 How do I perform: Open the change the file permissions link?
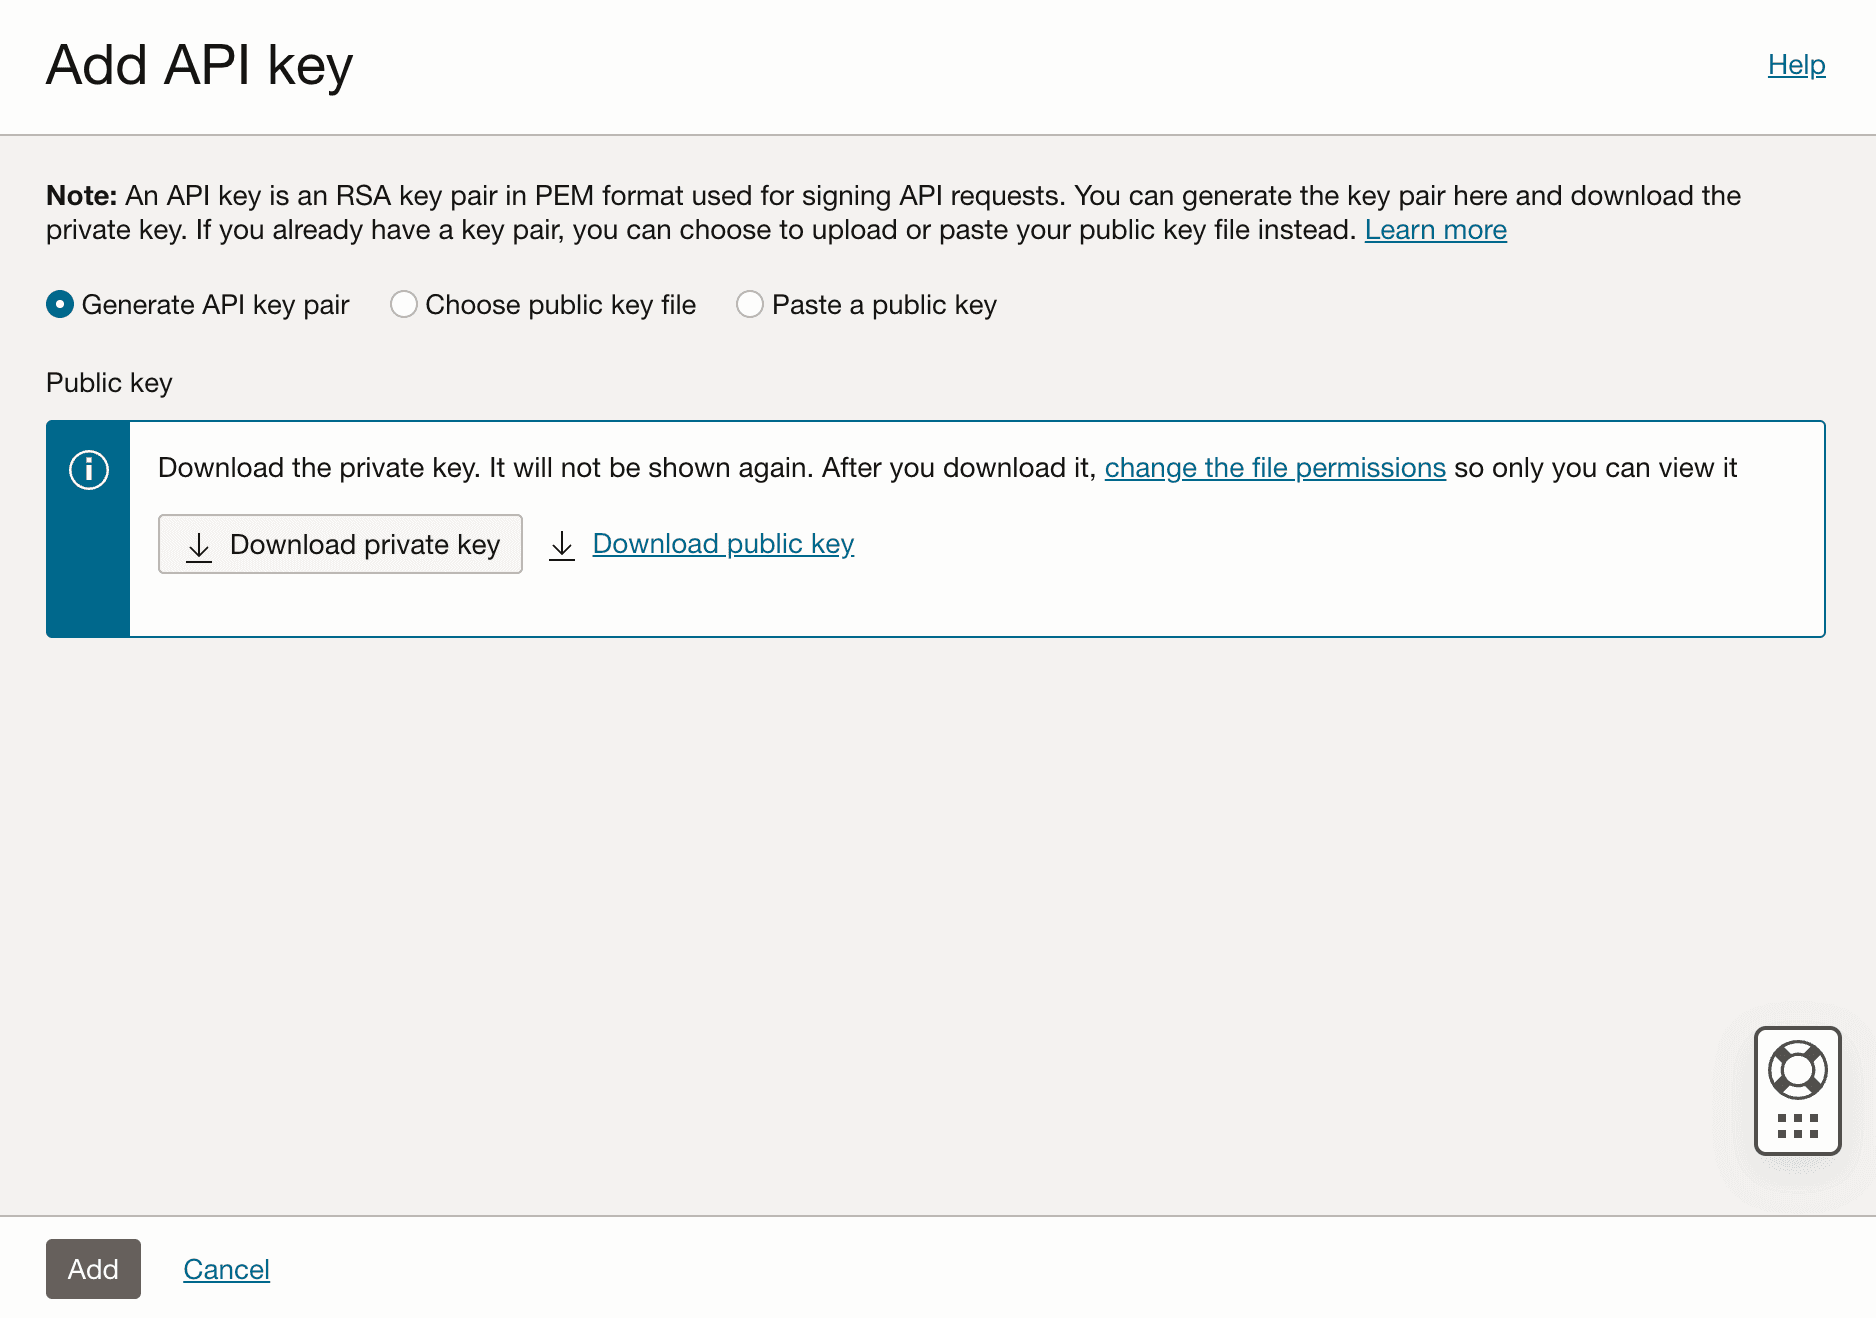pos(1274,467)
